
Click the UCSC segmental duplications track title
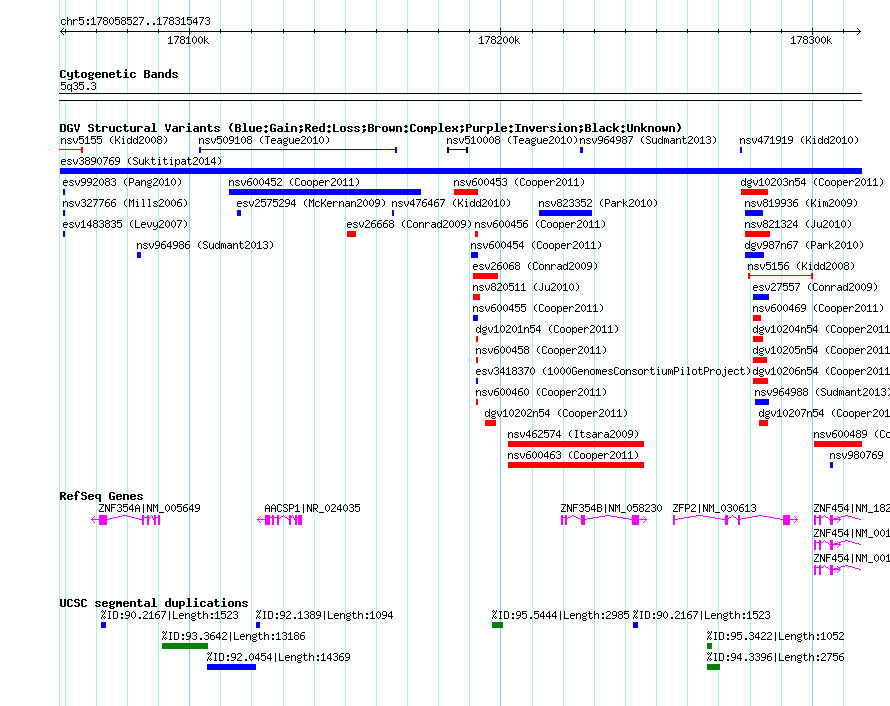[x=154, y=603]
